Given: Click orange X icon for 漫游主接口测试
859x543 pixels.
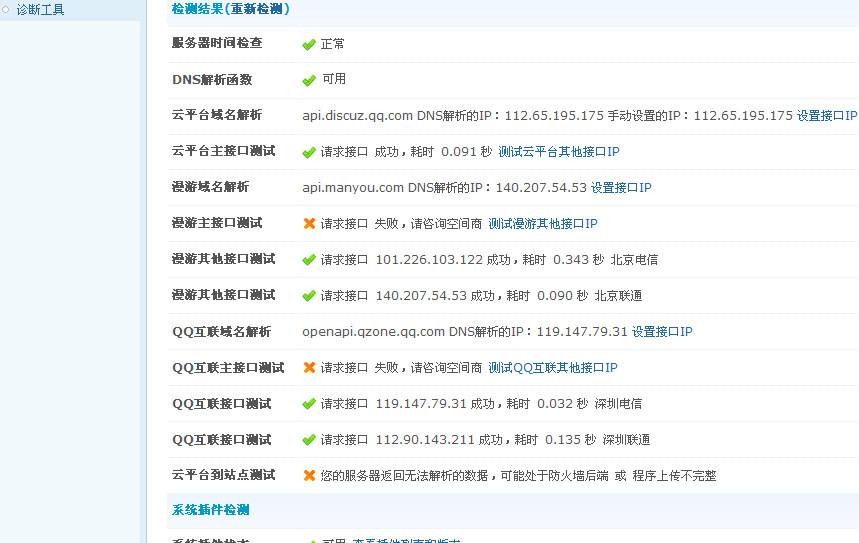Looking at the screenshot, I should coord(309,224).
